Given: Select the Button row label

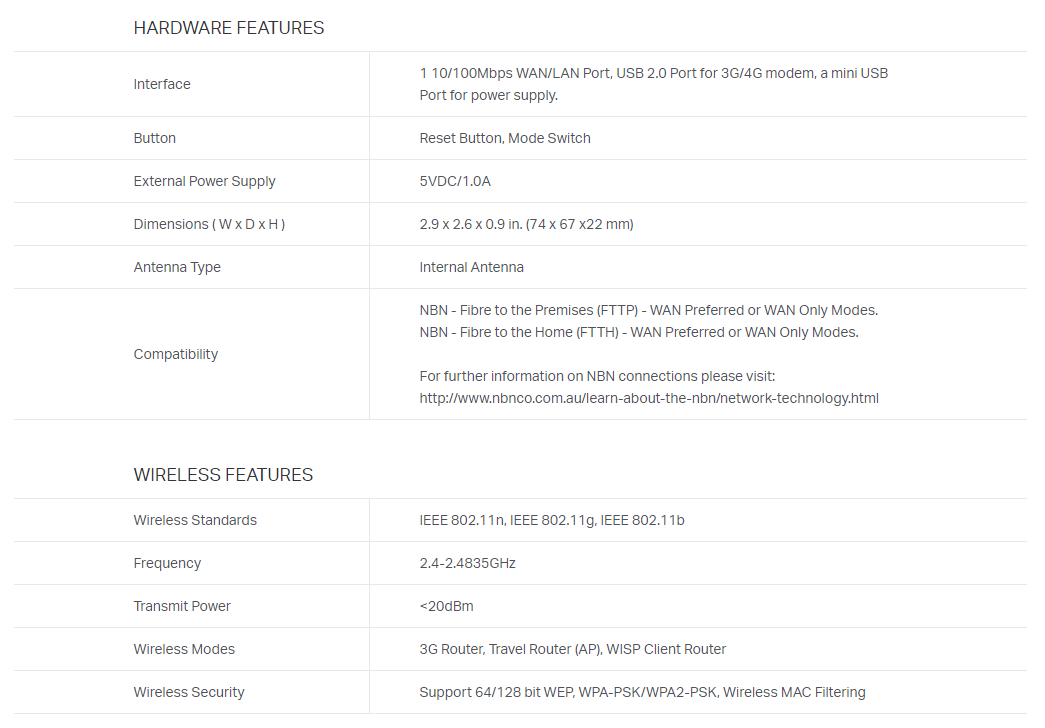Looking at the screenshot, I should 155,138.
